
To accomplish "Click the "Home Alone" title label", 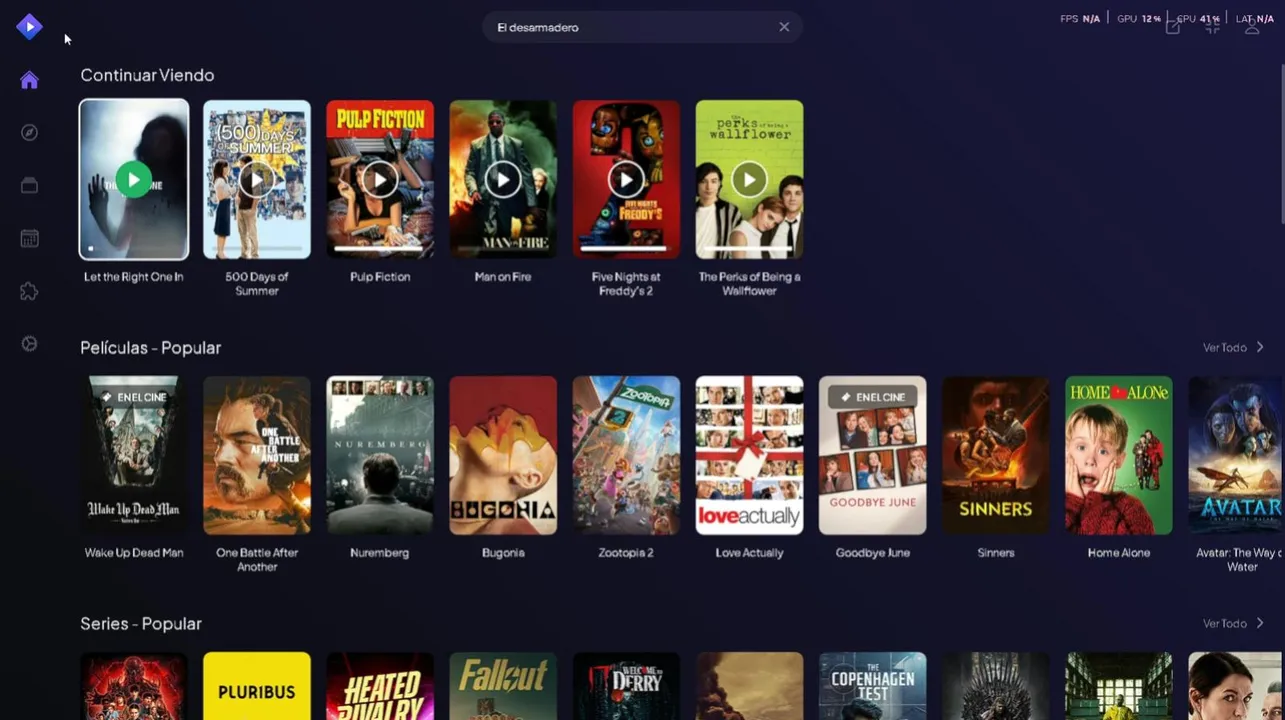I will [x=1118, y=553].
